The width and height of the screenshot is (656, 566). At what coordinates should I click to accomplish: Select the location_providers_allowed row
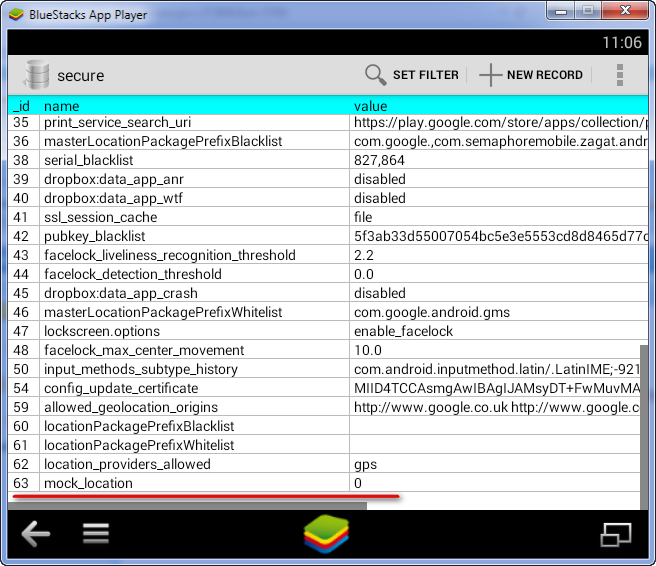click(x=127, y=464)
